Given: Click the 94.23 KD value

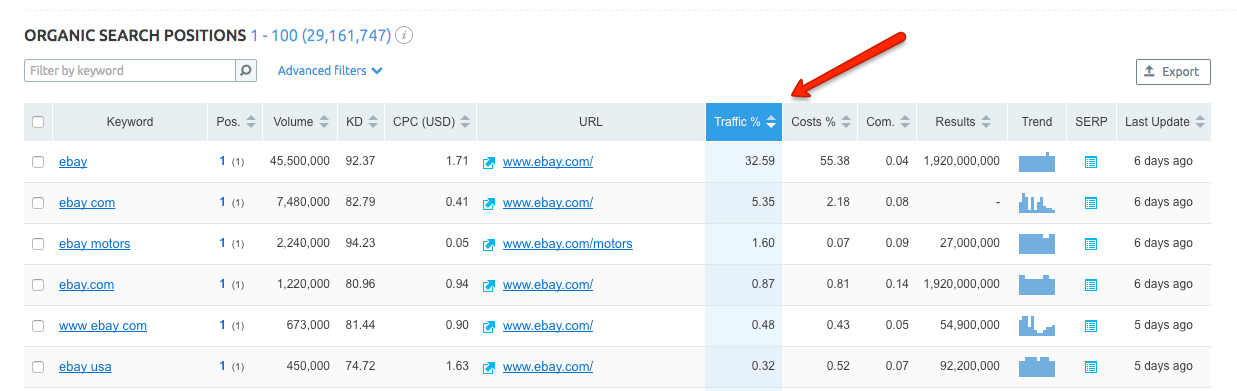Looking at the screenshot, I should [361, 244].
